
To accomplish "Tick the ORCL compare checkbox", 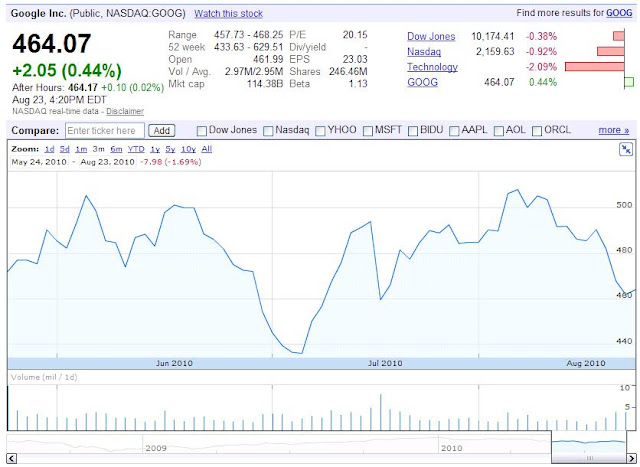I will point(537,131).
